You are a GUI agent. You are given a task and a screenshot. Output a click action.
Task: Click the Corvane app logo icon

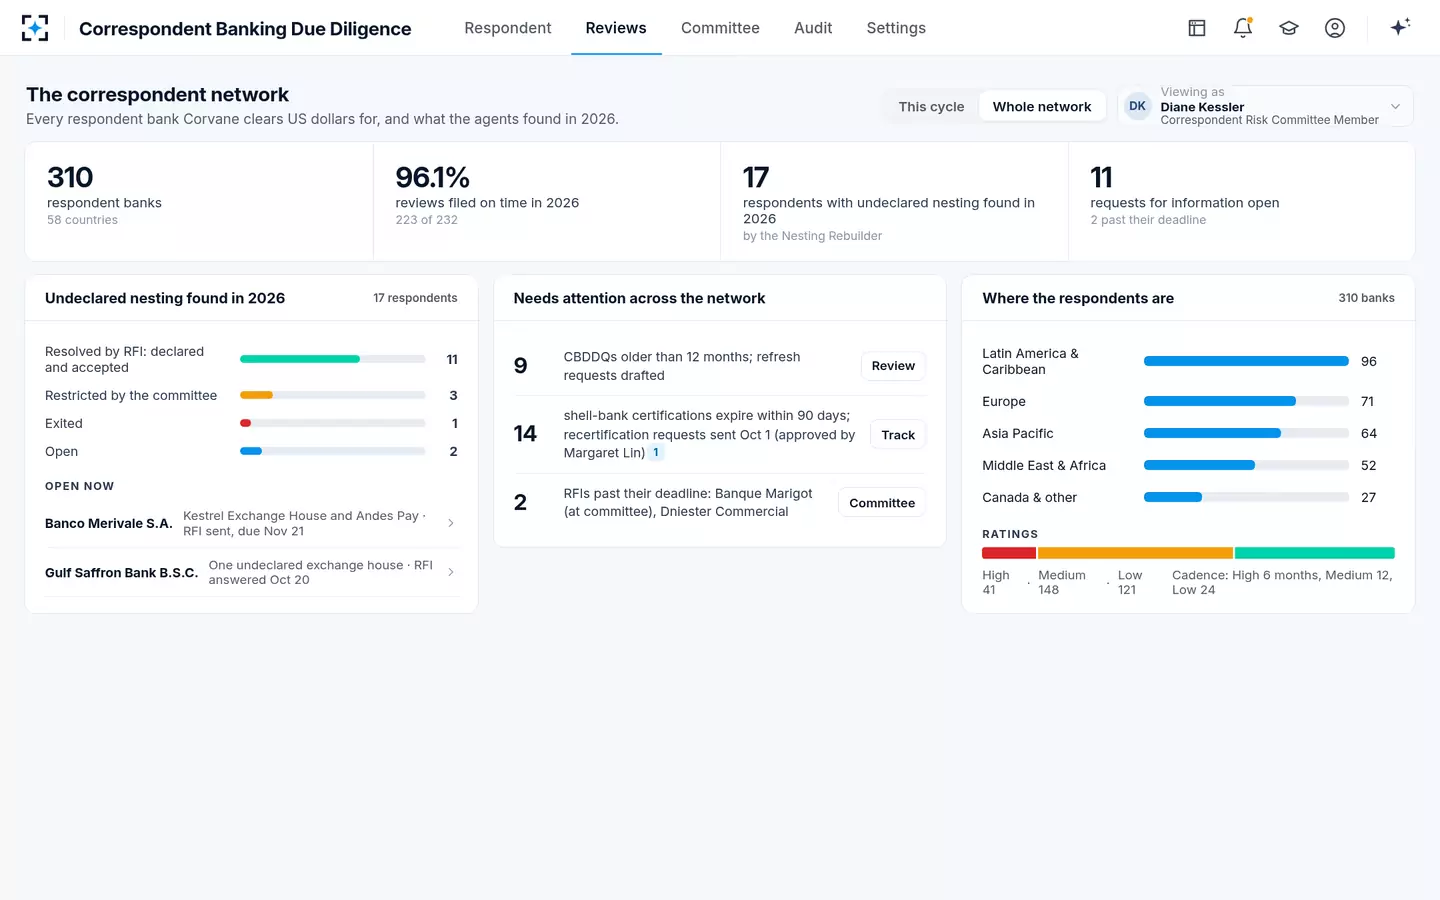35,28
